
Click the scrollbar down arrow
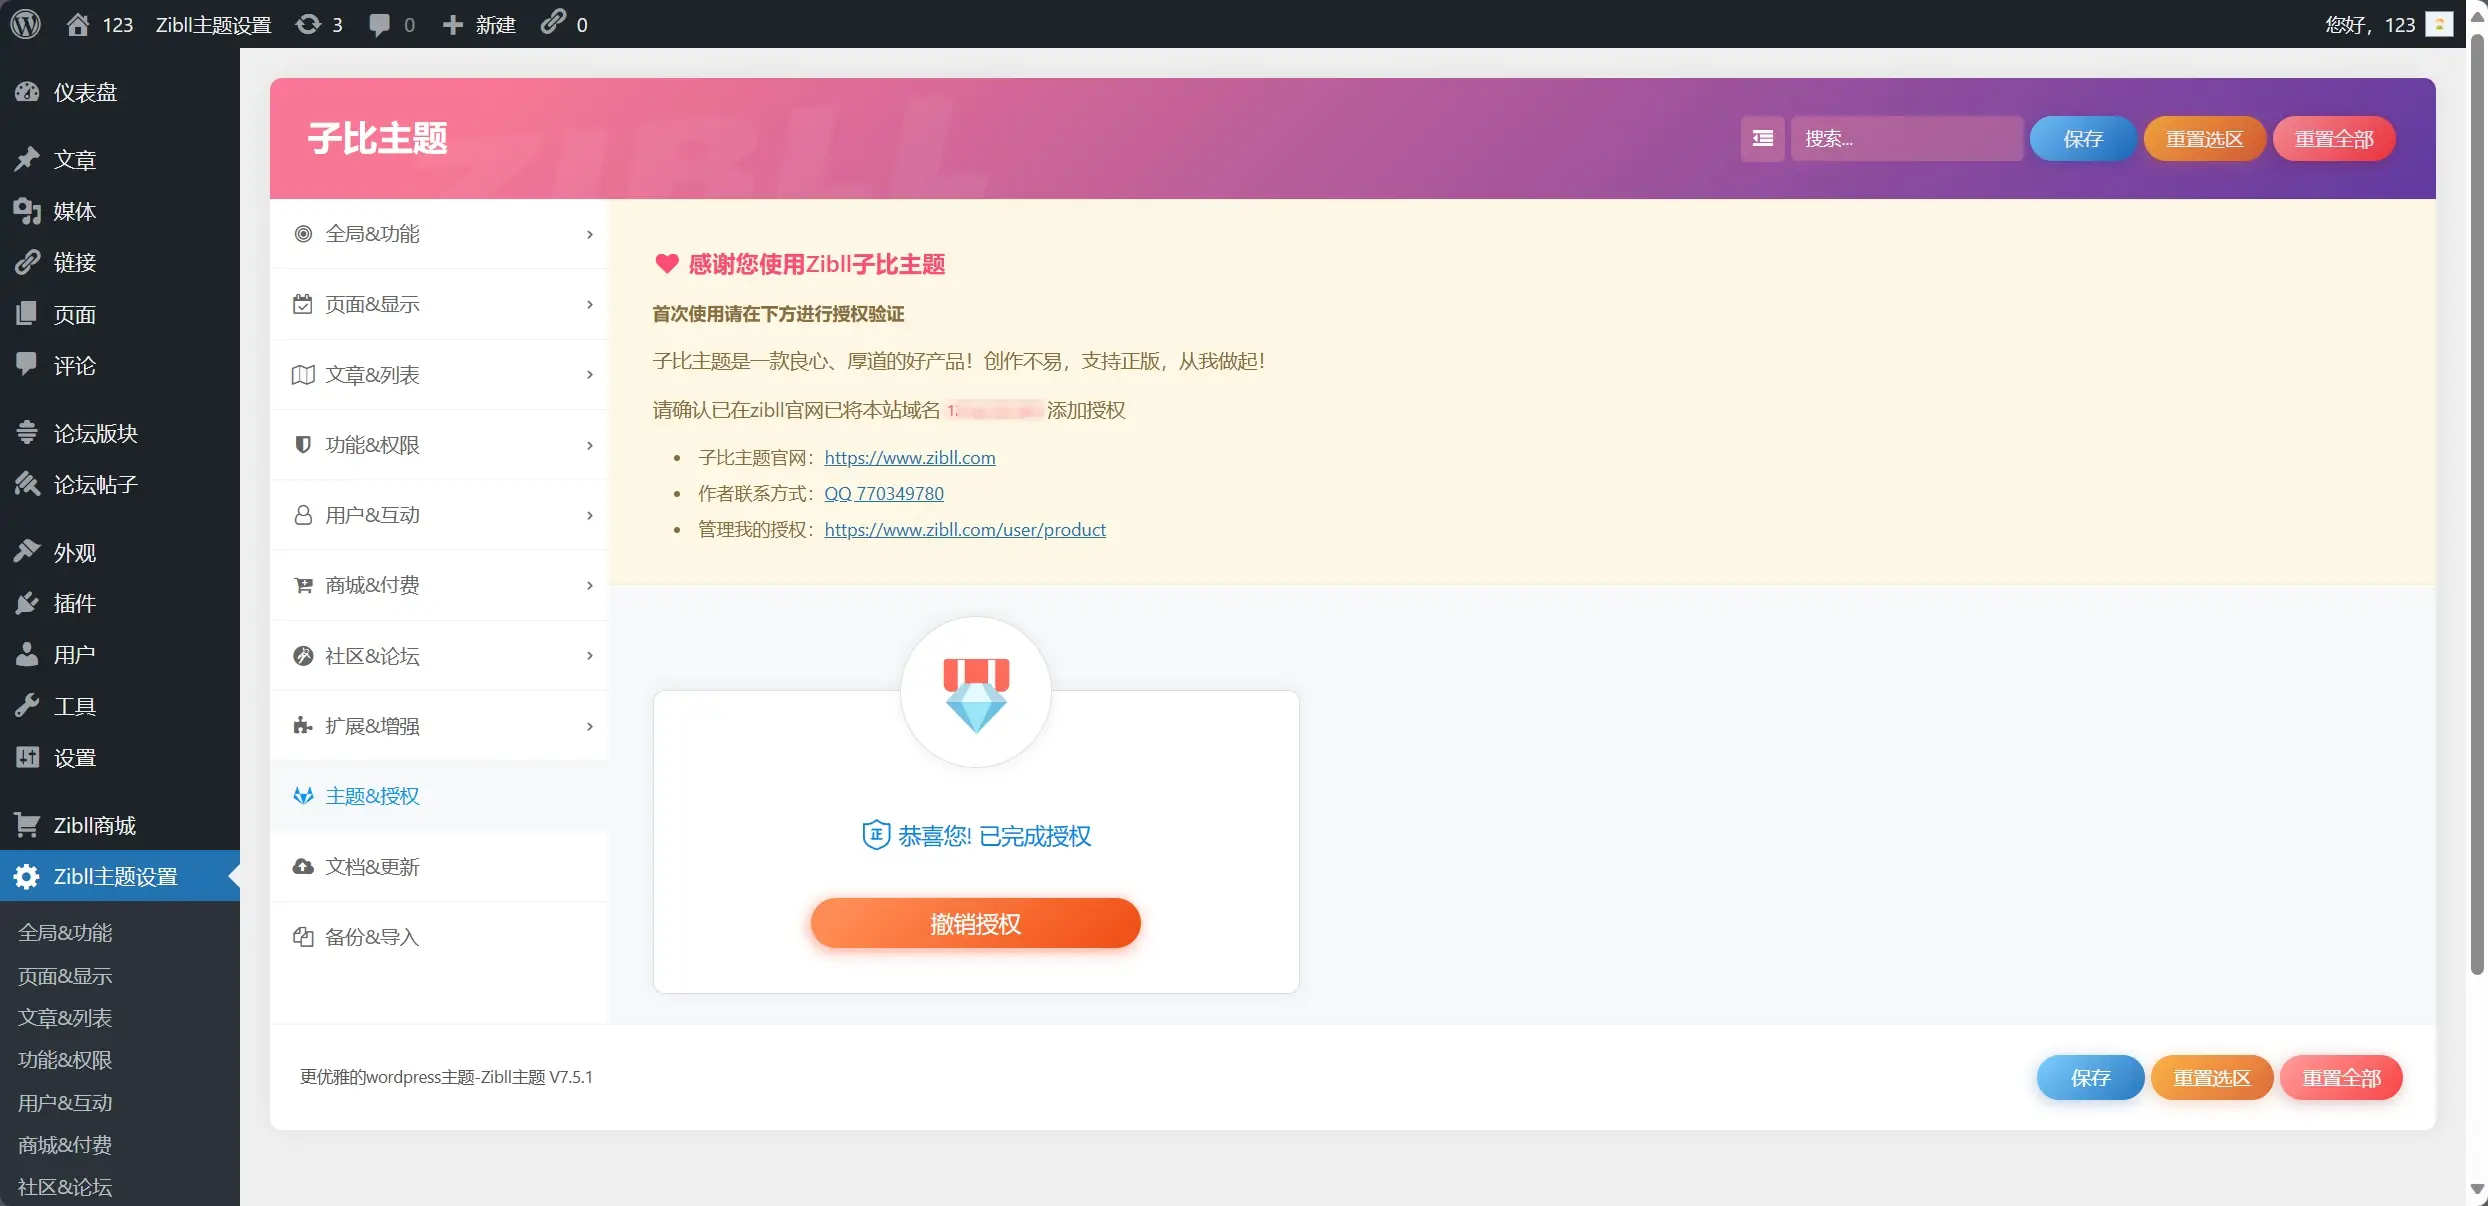pyautogui.click(x=2478, y=1189)
